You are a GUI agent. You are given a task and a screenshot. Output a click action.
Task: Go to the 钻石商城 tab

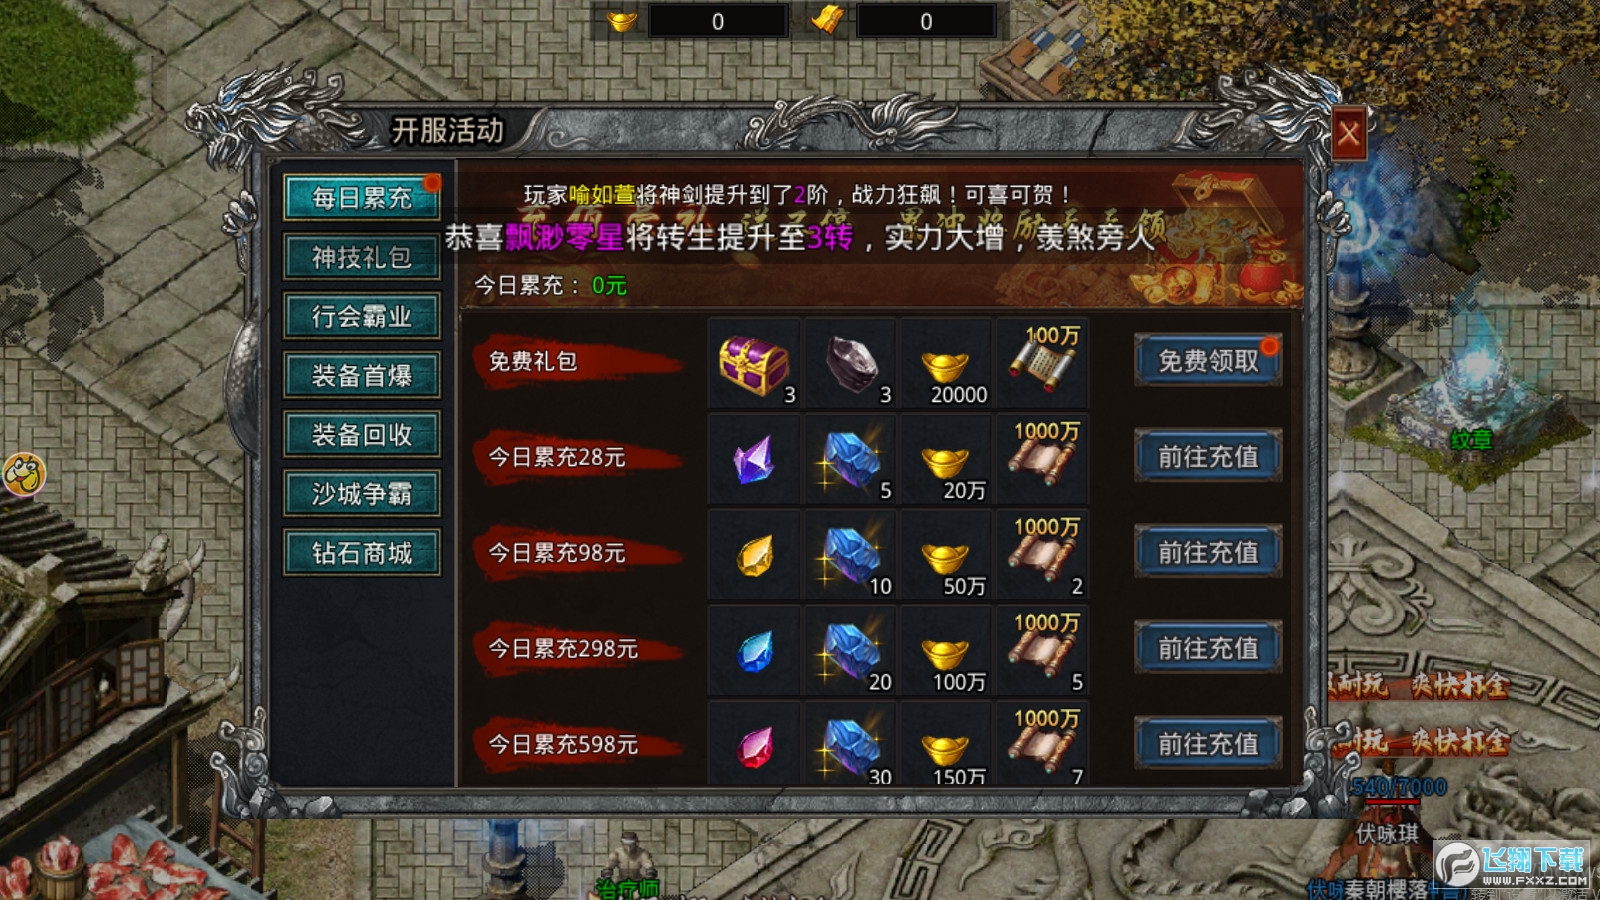point(361,552)
